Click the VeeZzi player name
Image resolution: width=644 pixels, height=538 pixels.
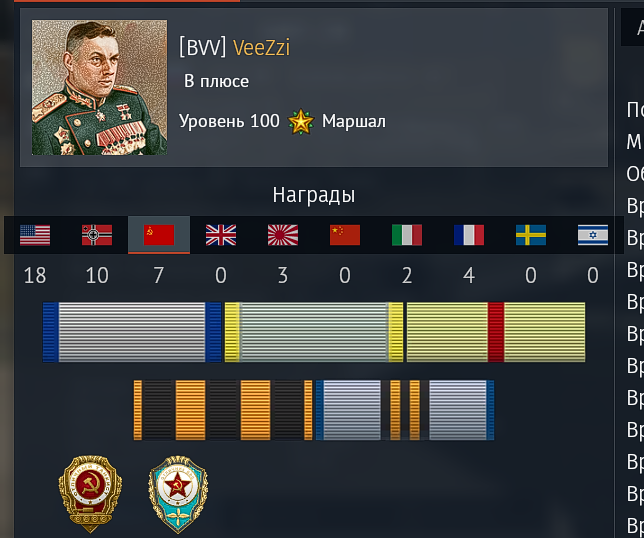pyautogui.click(x=261, y=48)
